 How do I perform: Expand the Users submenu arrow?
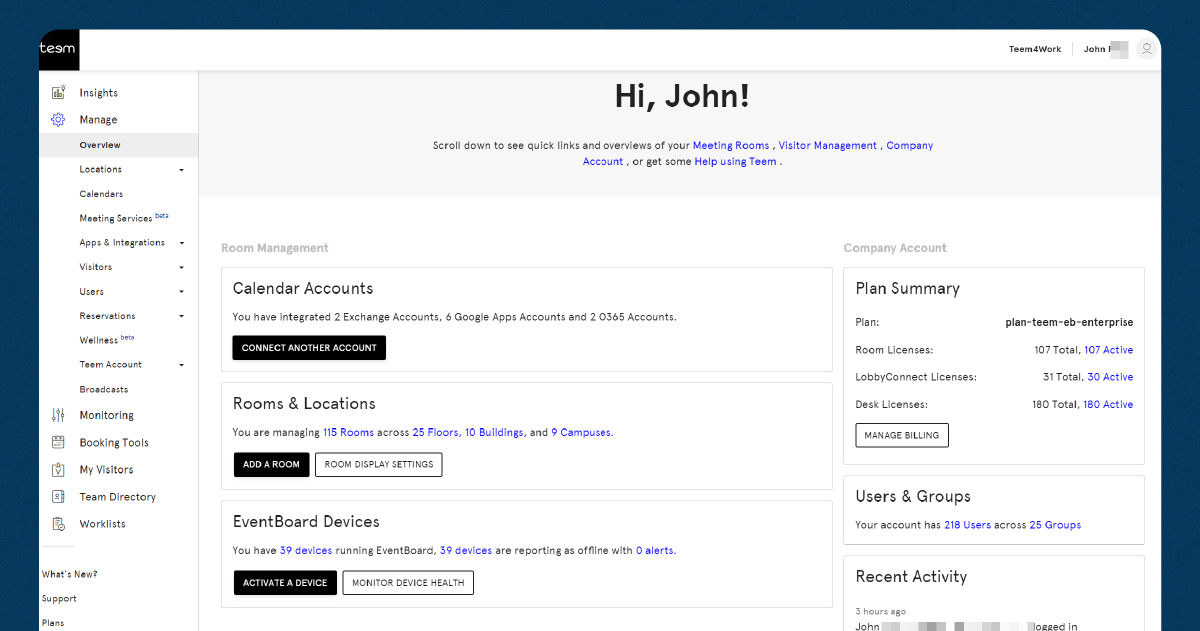182,292
